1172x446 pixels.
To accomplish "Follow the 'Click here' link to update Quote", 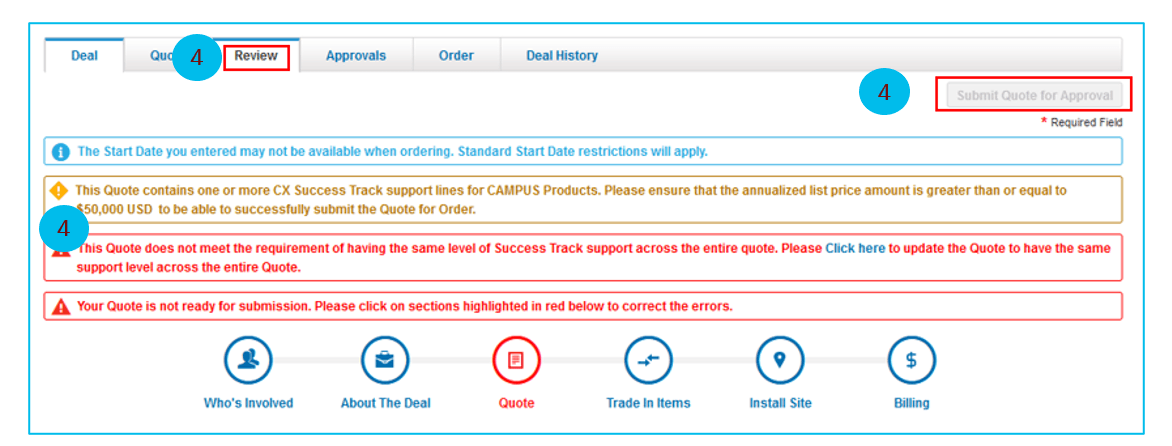I will coord(855,249).
